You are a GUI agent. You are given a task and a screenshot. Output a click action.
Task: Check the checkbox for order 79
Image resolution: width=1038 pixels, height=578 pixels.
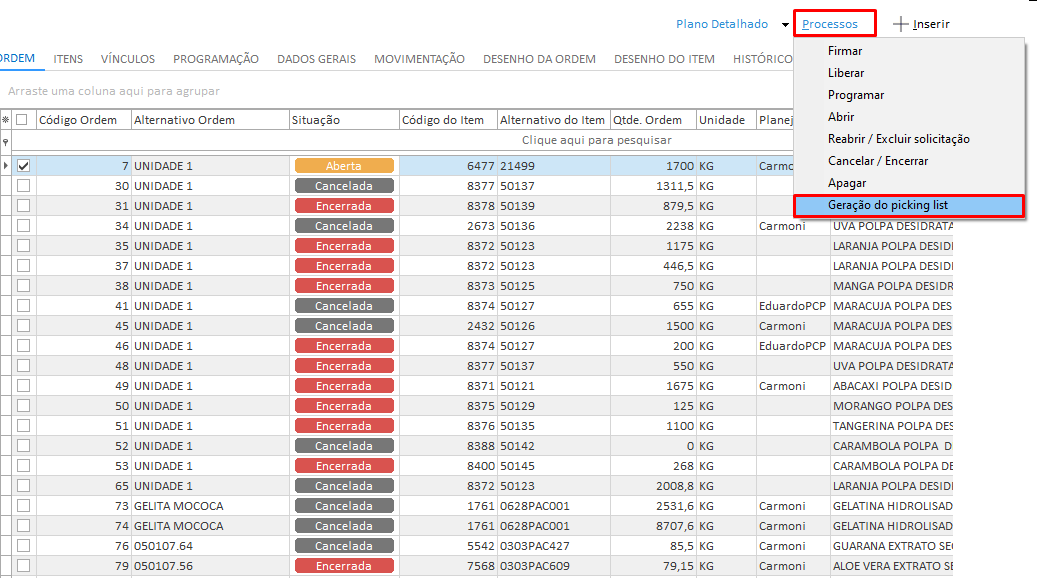(24, 566)
